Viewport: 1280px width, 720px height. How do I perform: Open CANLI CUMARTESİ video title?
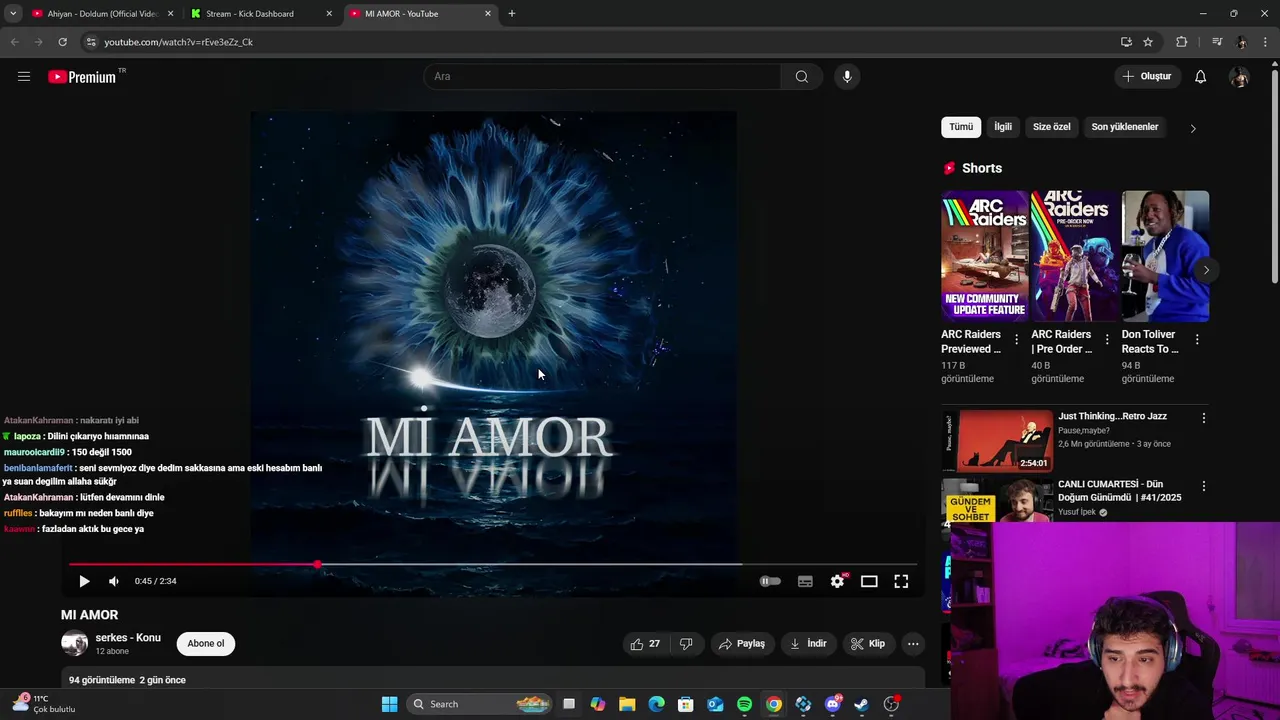(1119, 491)
